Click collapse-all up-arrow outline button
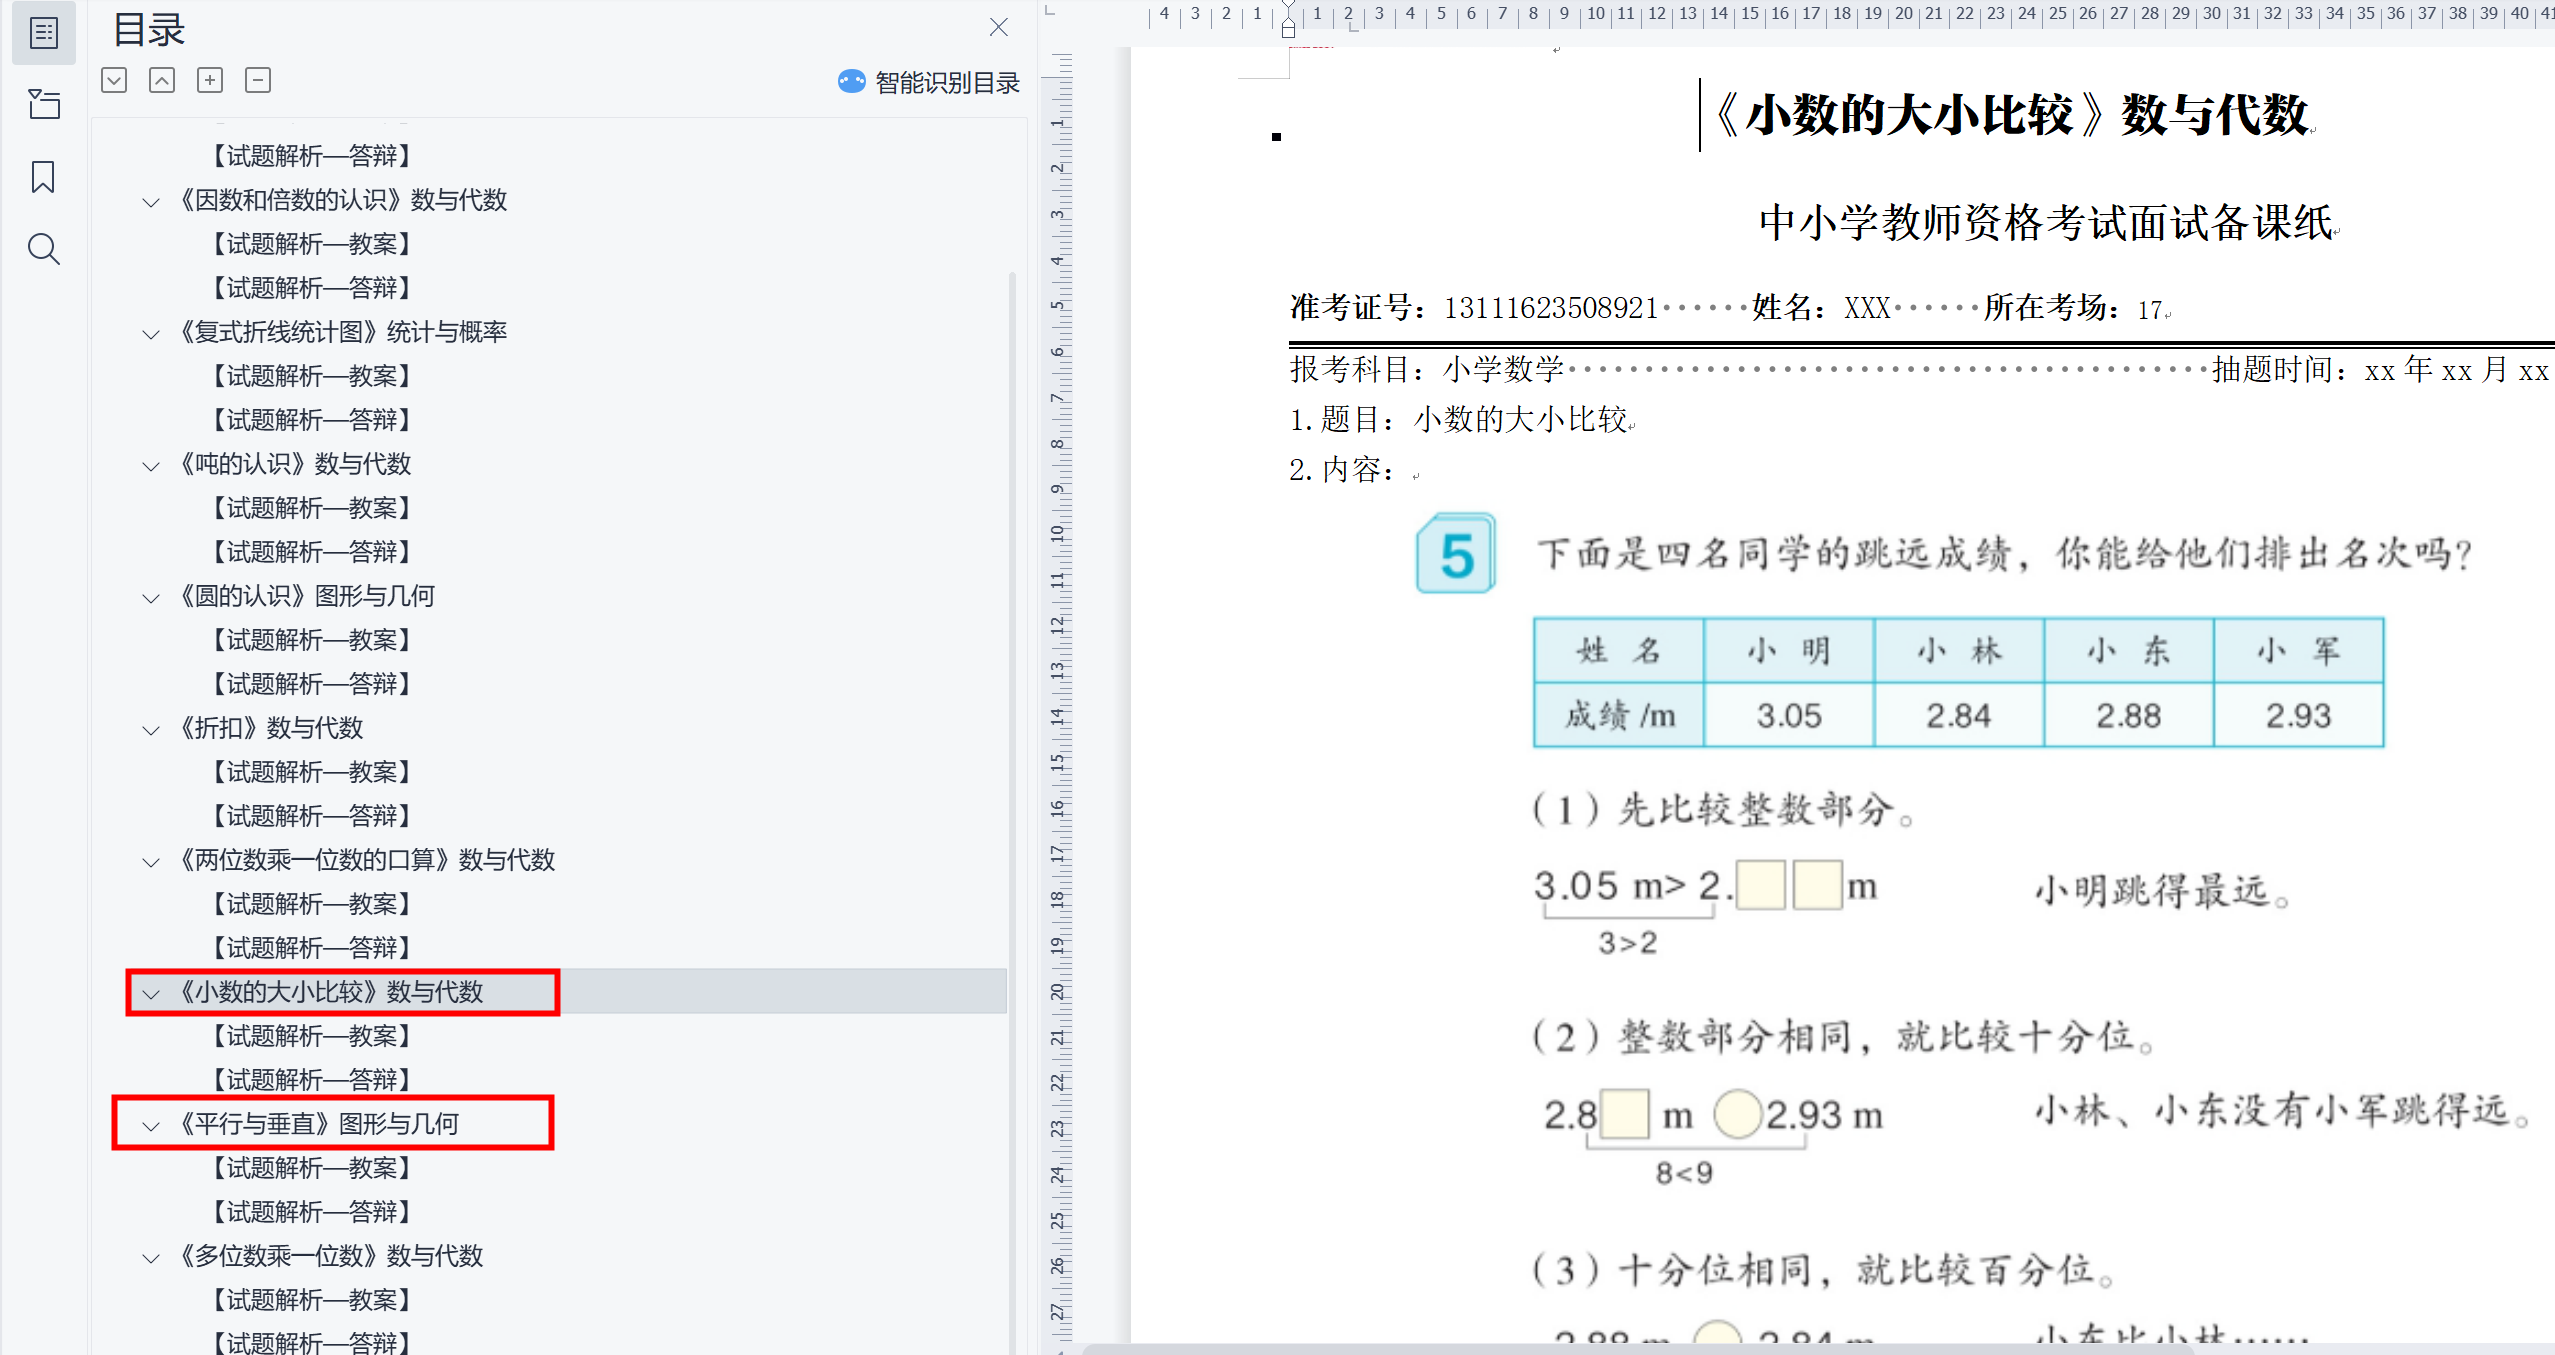The height and width of the screenshot is (1355, 2555). pos(162,80)
